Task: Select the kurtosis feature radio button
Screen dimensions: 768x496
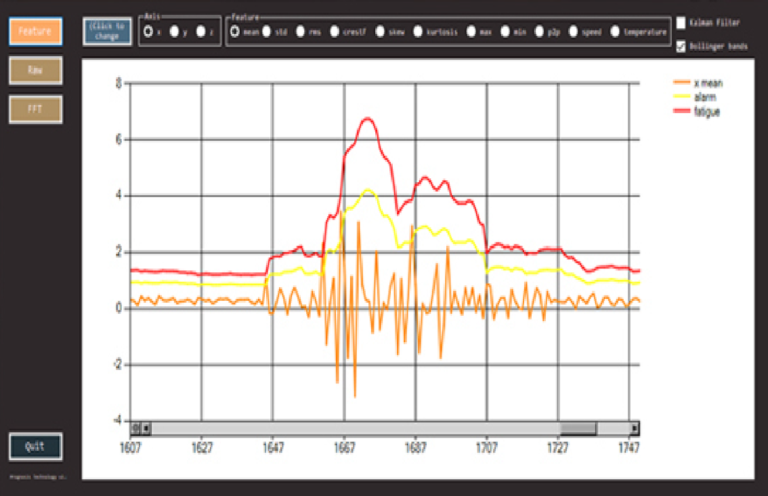Action: pos(417,32)
